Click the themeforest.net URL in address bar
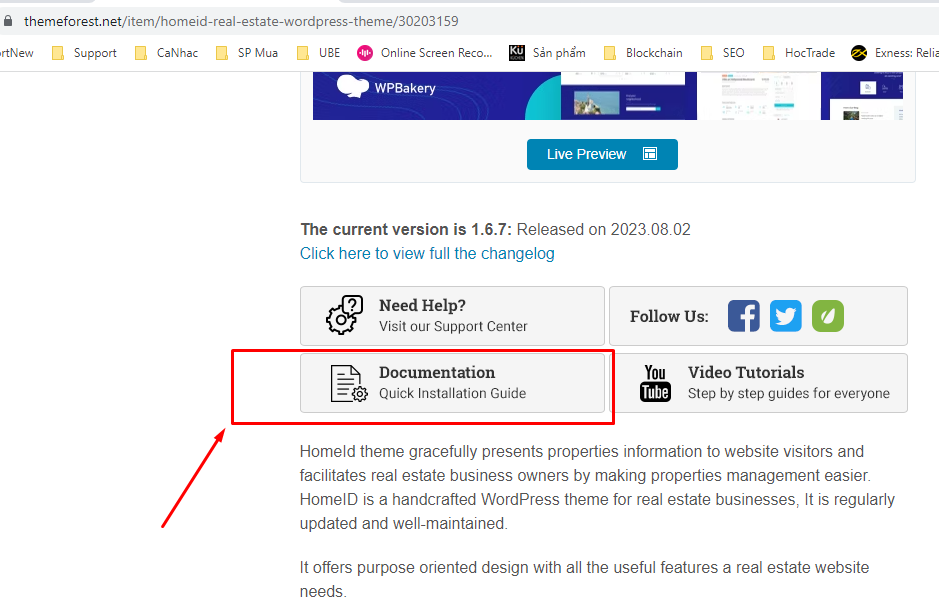939x603 pixels. 241,21
